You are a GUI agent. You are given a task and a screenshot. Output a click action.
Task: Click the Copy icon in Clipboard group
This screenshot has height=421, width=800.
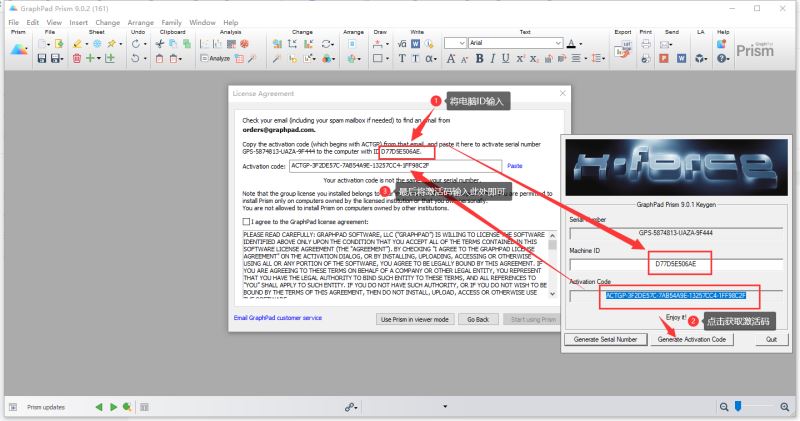[173, 44]
